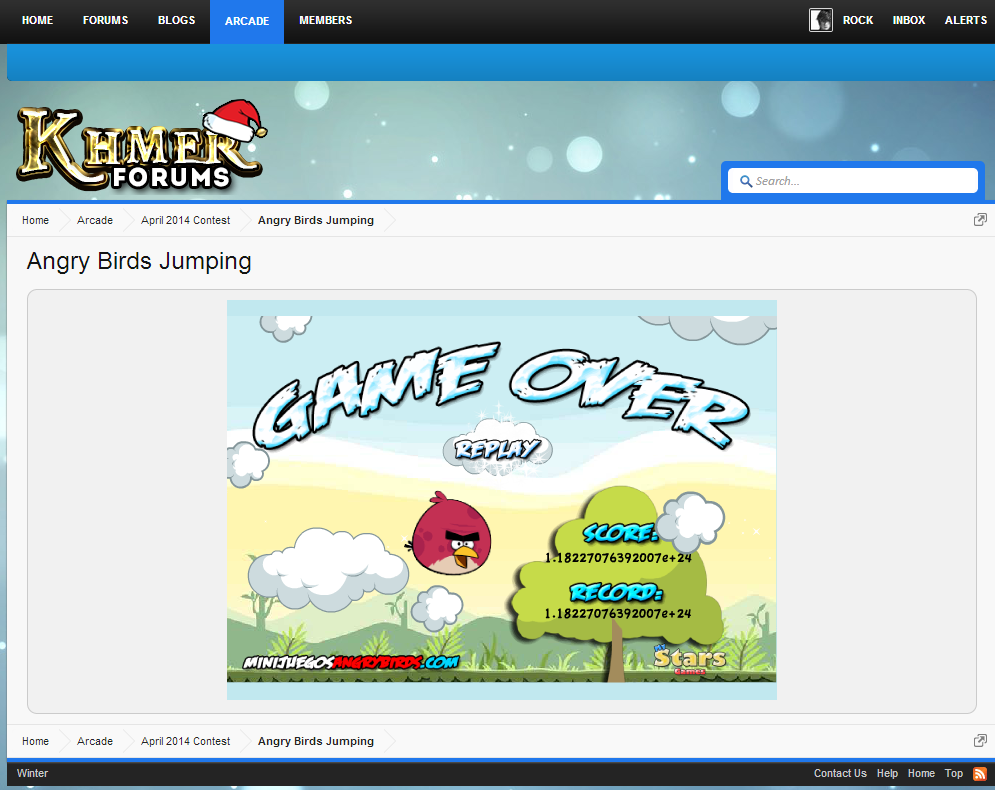995x790 pixels.
Task: Open quick navigation icon in top breadcrumb
Action: 980,220
